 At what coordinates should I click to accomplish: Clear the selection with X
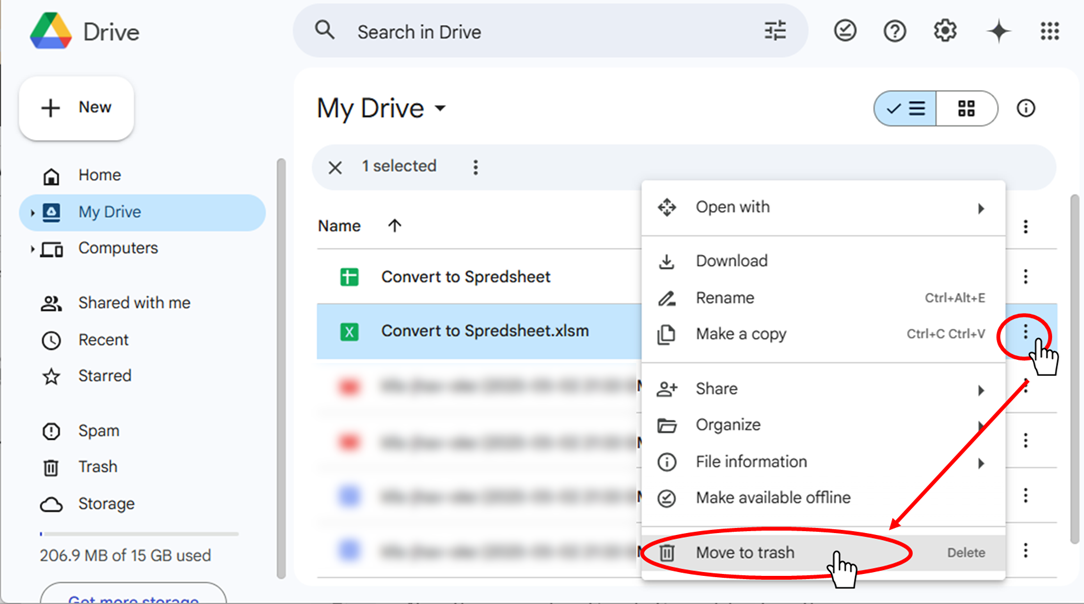[x=335, y=167]
